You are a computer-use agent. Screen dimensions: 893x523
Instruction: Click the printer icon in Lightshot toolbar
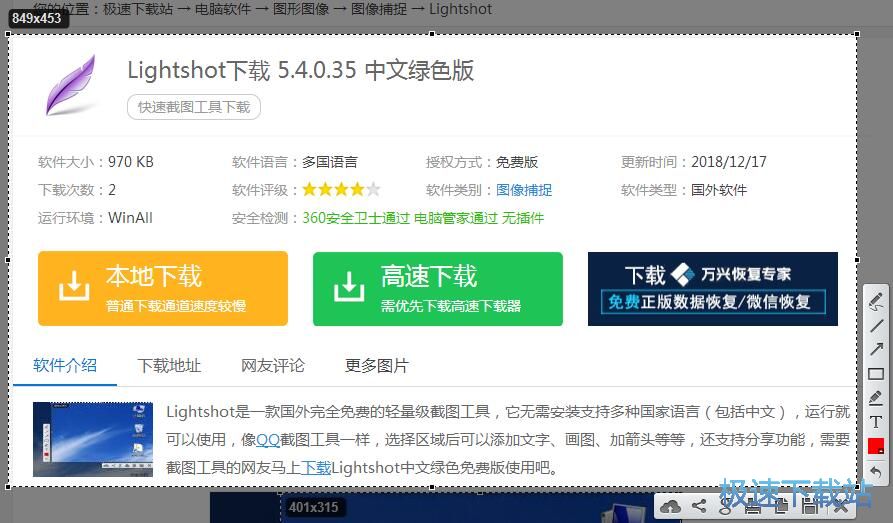(753, 506)
